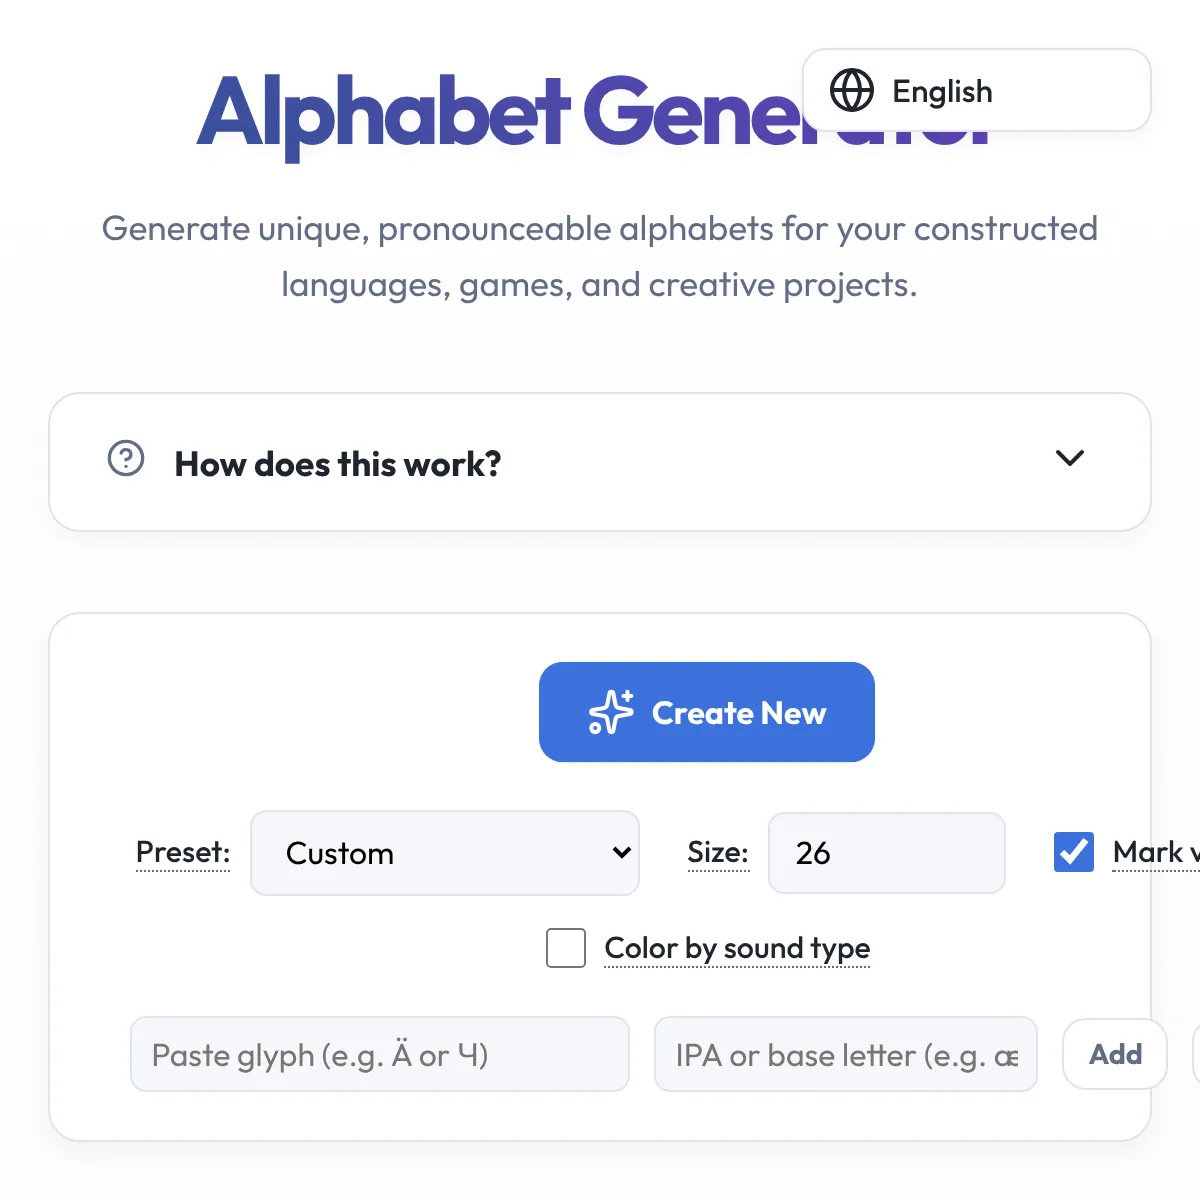This screenshot has width=1200, height=1200.
Task: Expand the chevron beside How does this work
Action: click(x=1070, y=458)
